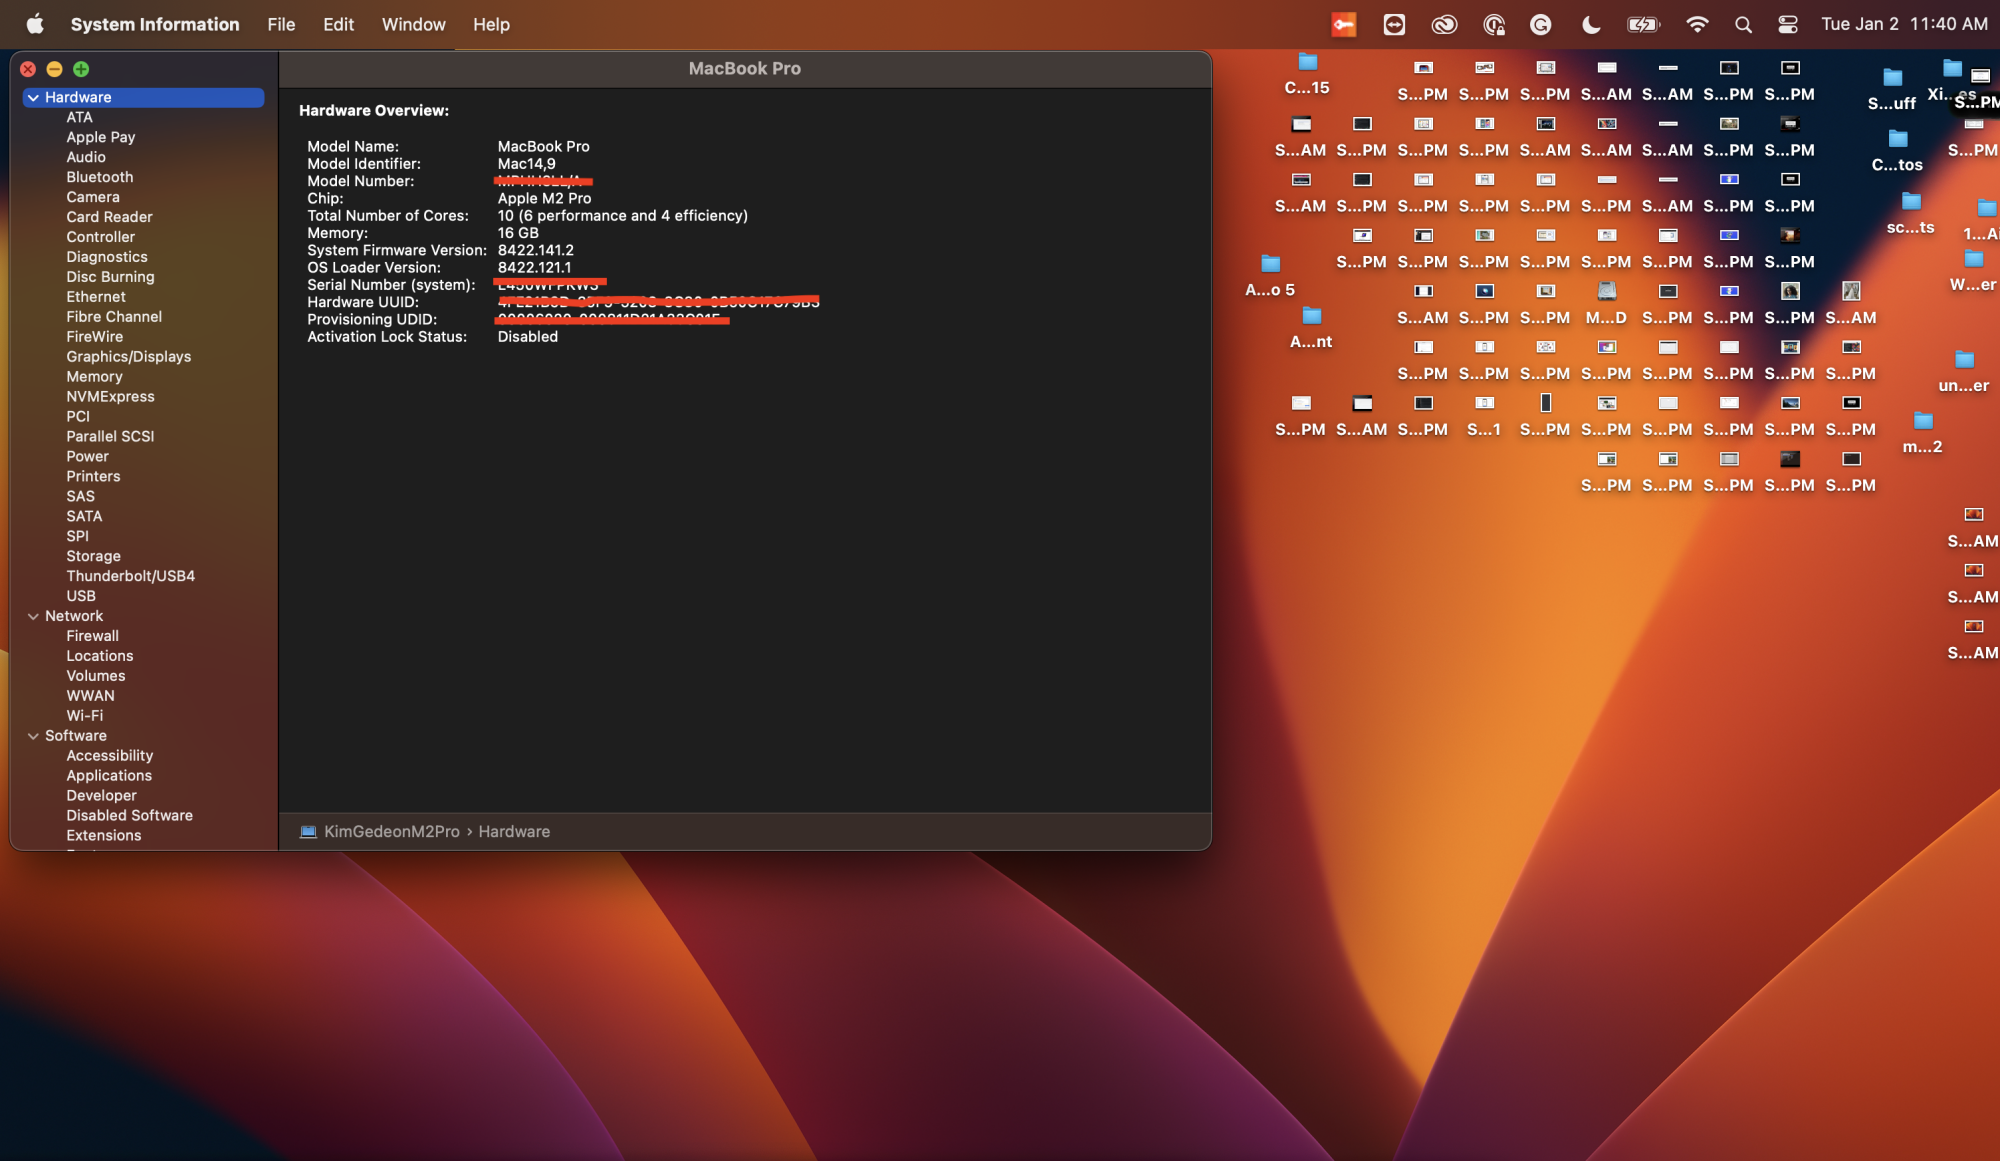The image size is (2000, 1161).
Task: Click the KimGedeonM2Pro breadcrumb link
Action: point(391,831)
